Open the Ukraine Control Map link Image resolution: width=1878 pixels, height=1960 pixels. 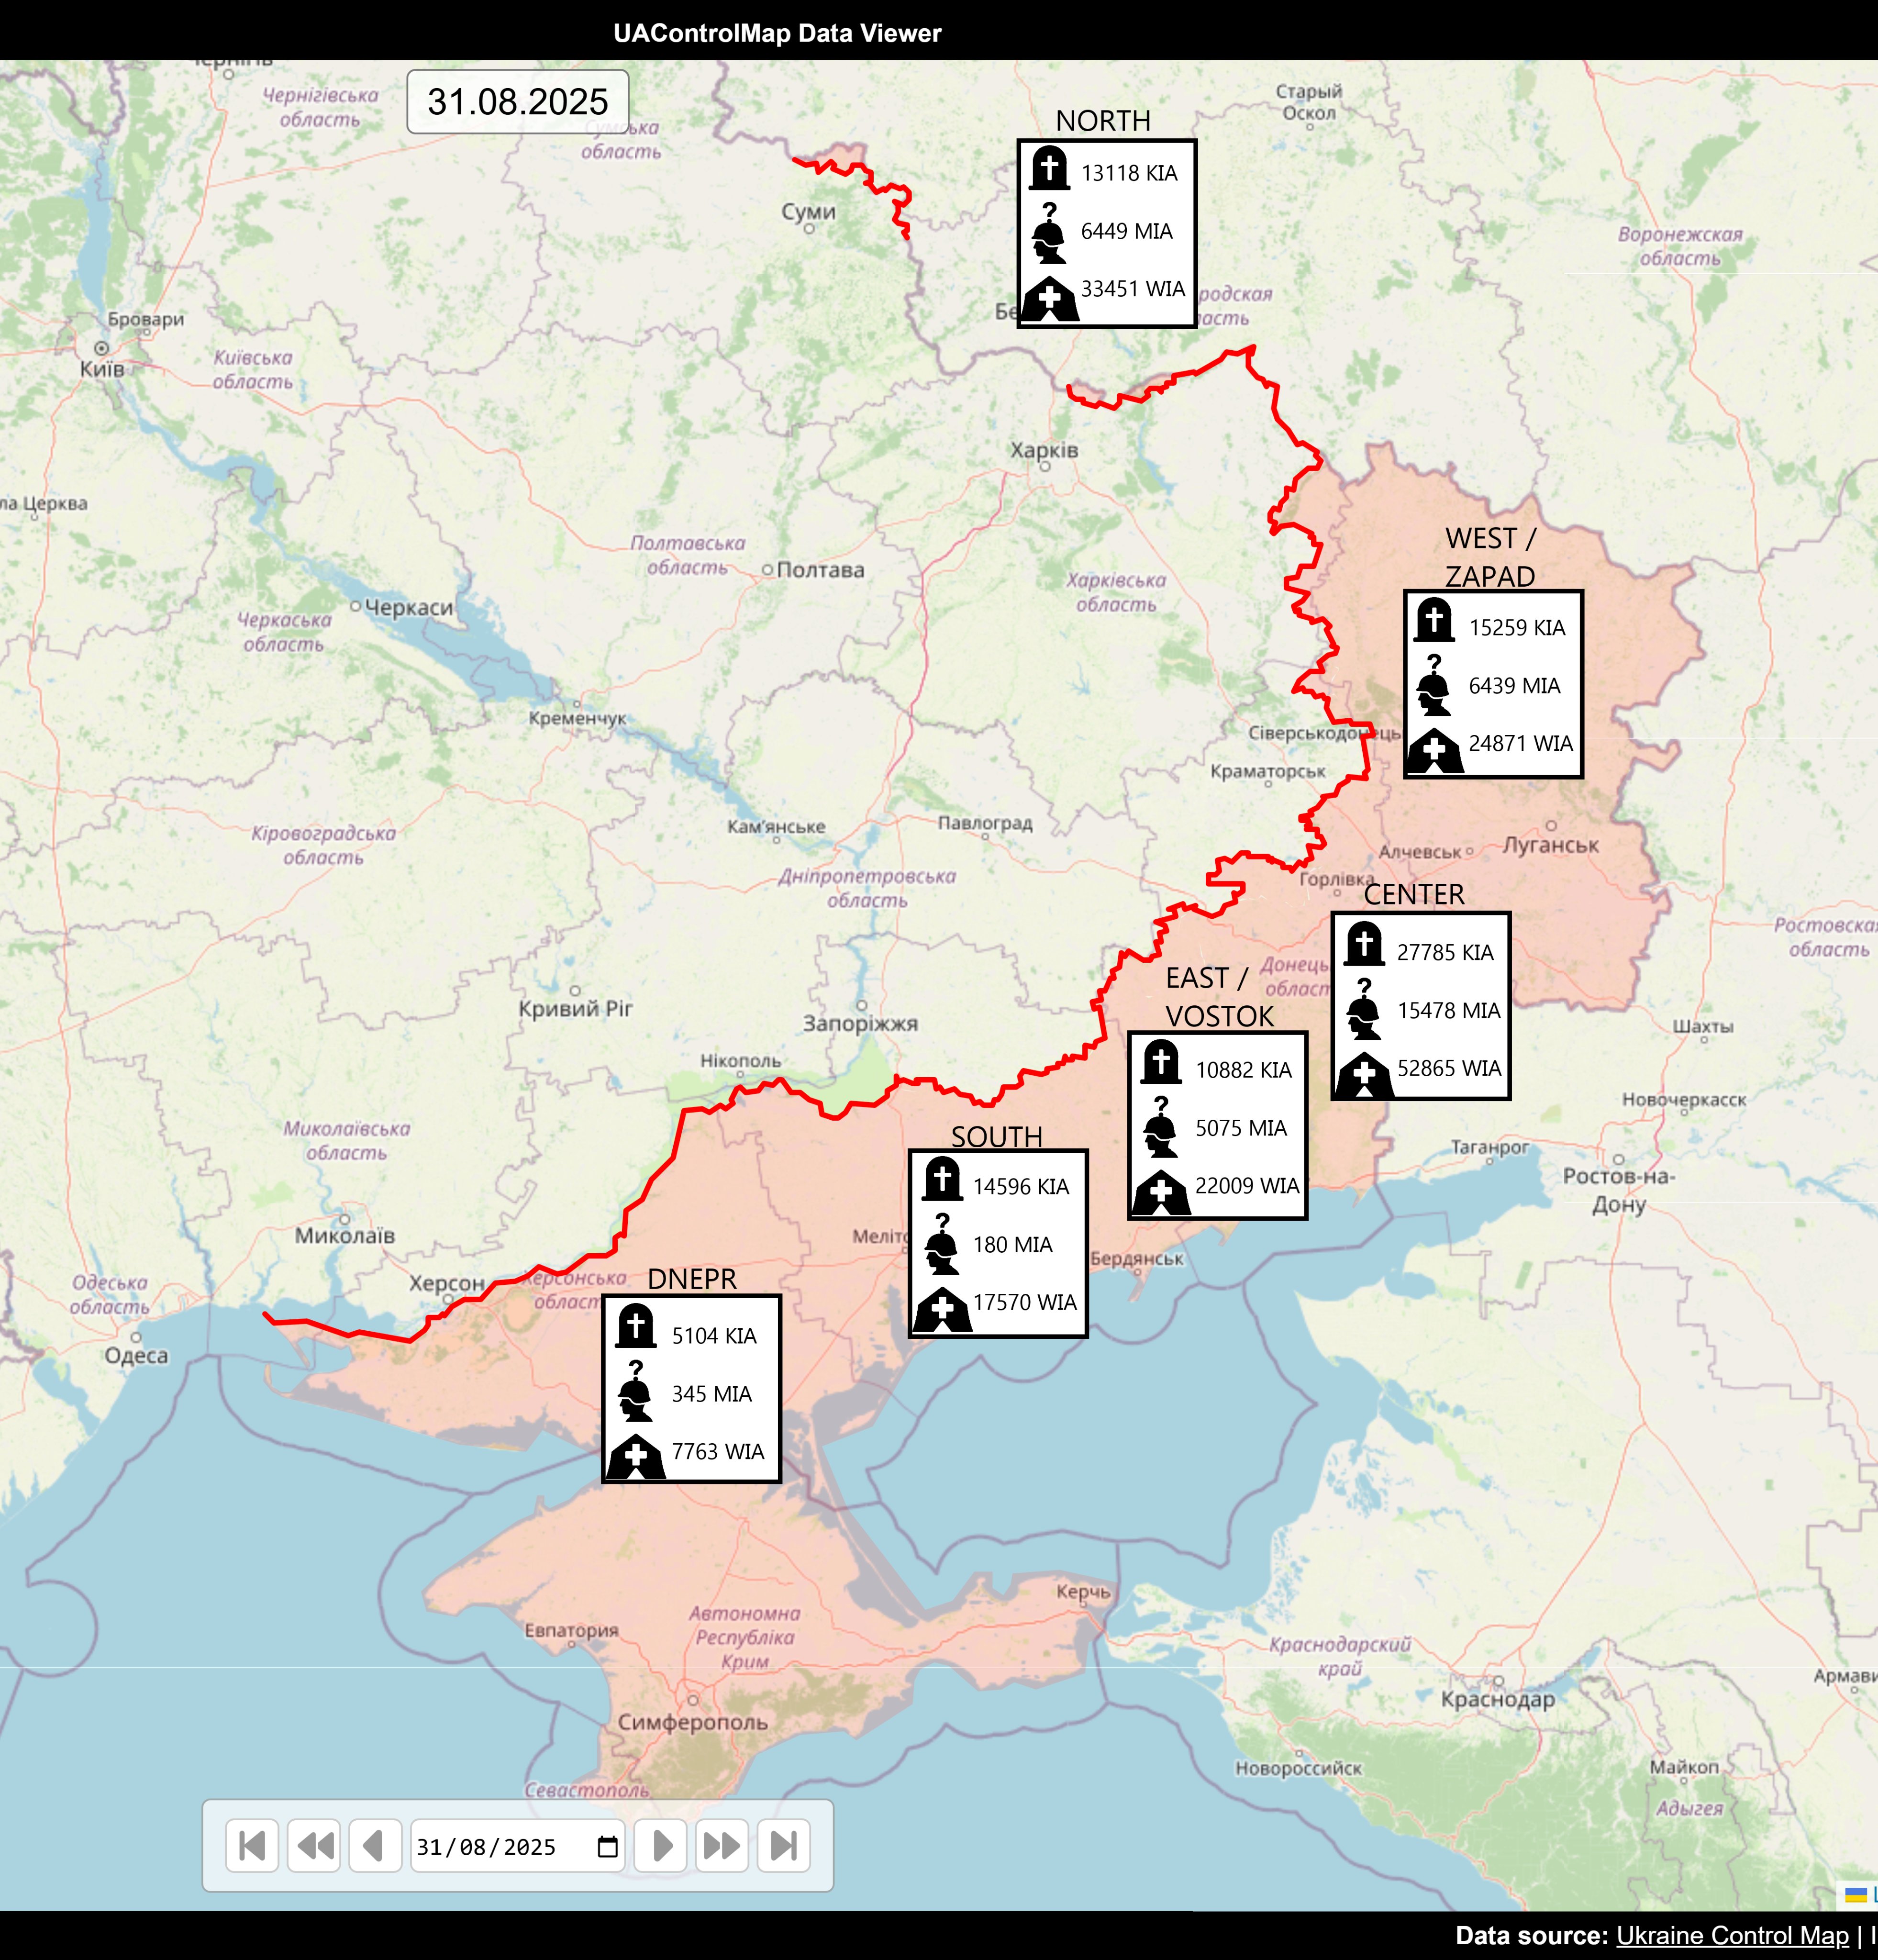[1732, 1935]
